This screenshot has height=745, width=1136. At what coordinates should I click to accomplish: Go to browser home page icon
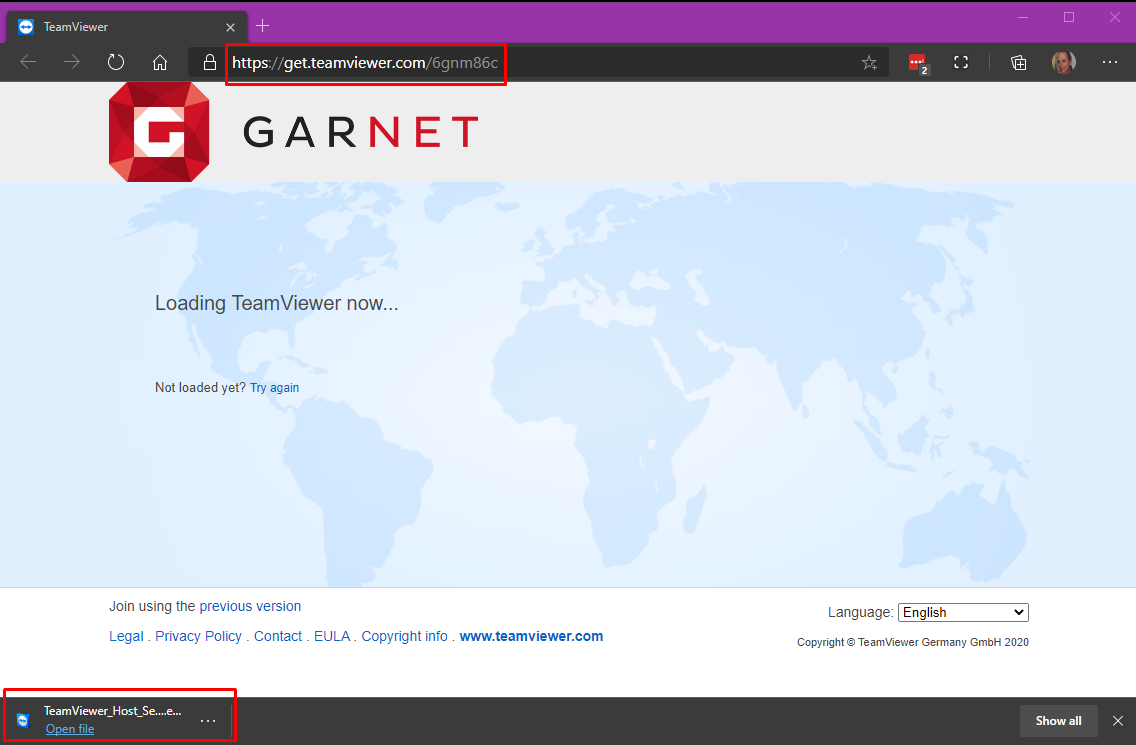click(x=160, y=63)
